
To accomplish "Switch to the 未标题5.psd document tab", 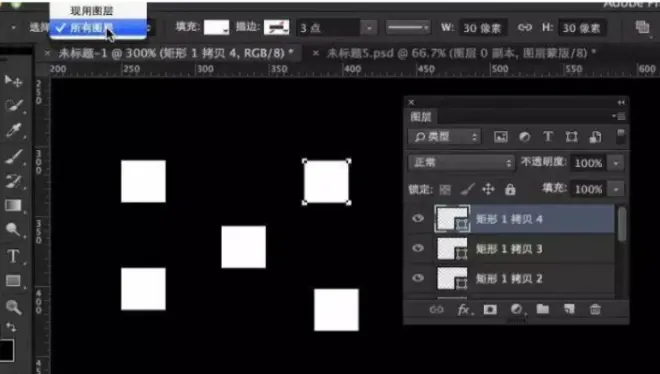I will [461, 53].
